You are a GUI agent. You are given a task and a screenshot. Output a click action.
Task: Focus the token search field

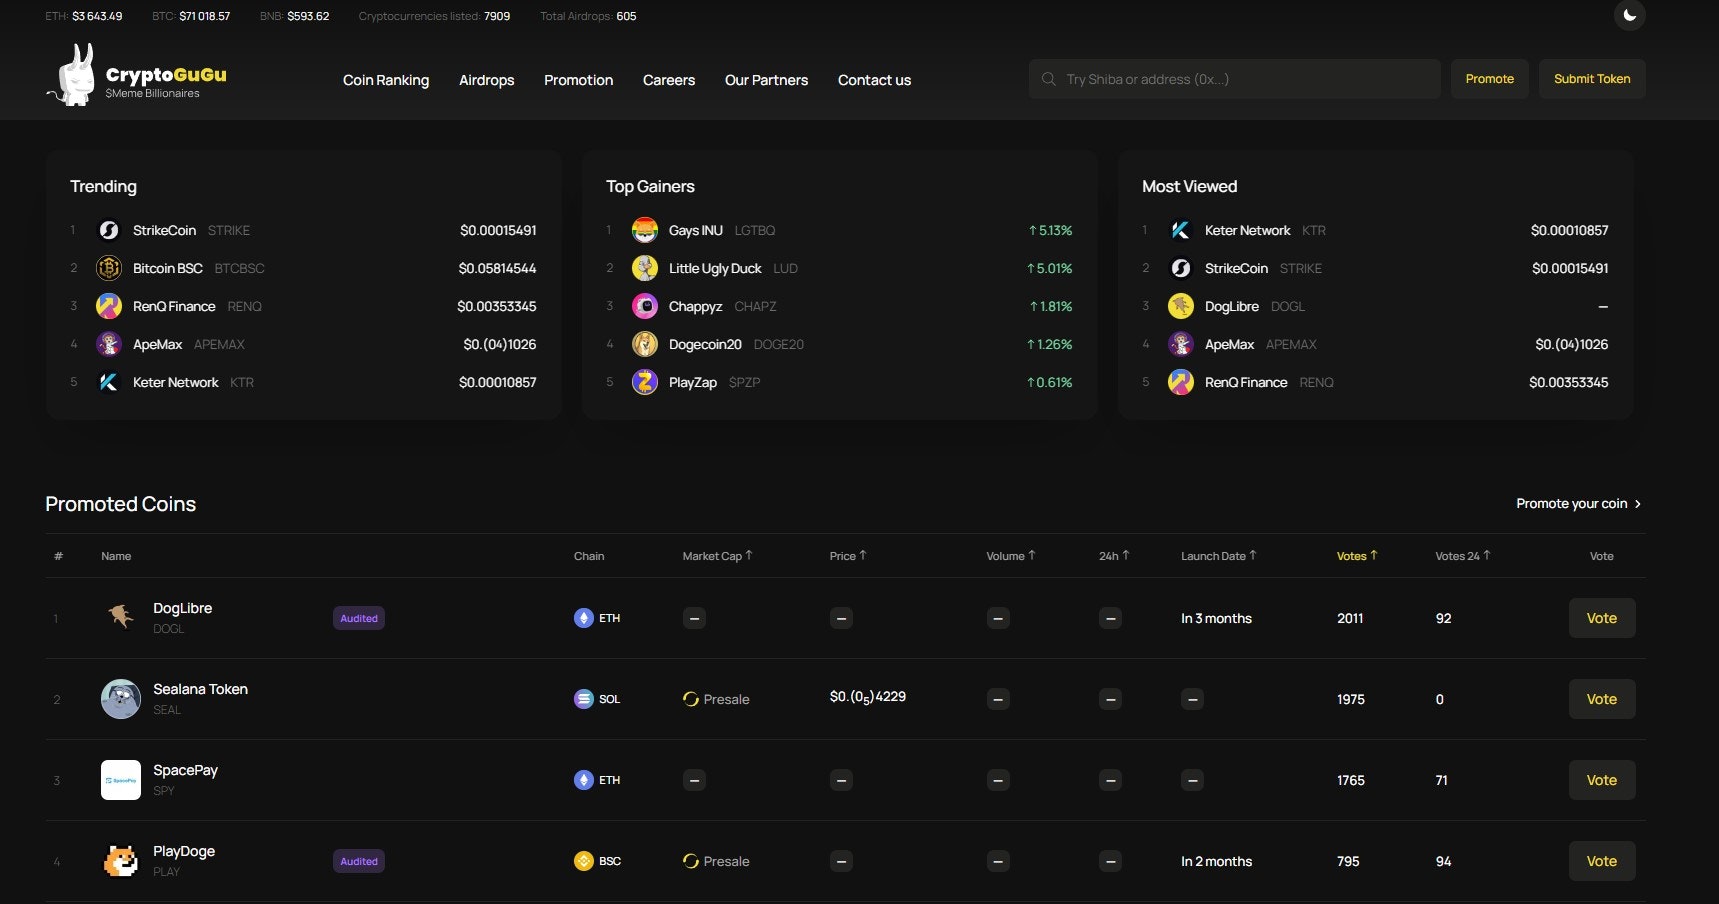[x=1235, y=79]
